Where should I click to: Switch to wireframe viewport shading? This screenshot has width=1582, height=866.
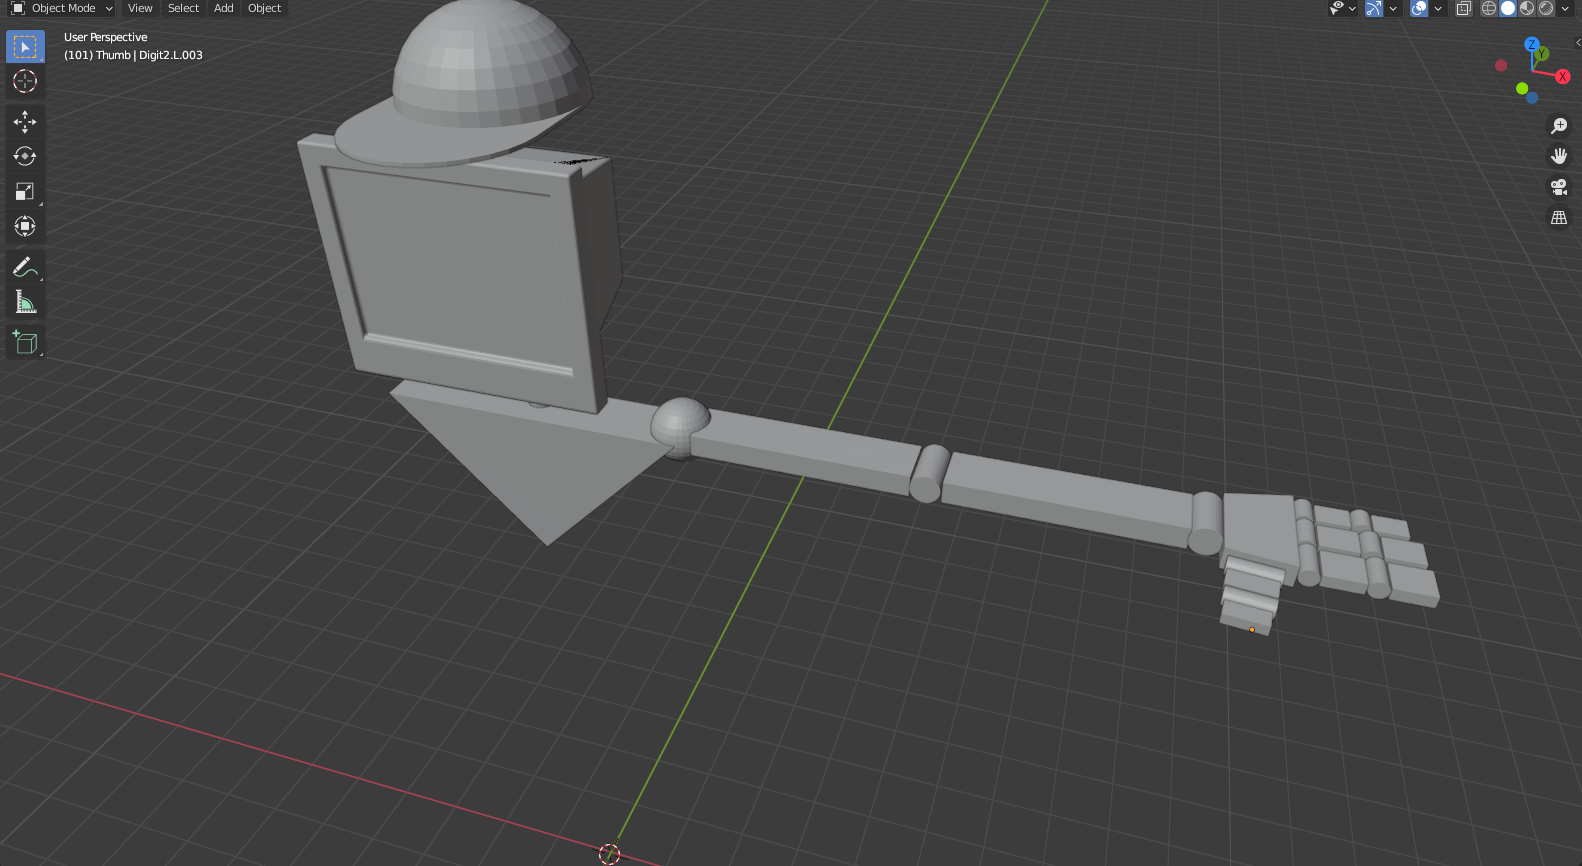[1489, 9]
